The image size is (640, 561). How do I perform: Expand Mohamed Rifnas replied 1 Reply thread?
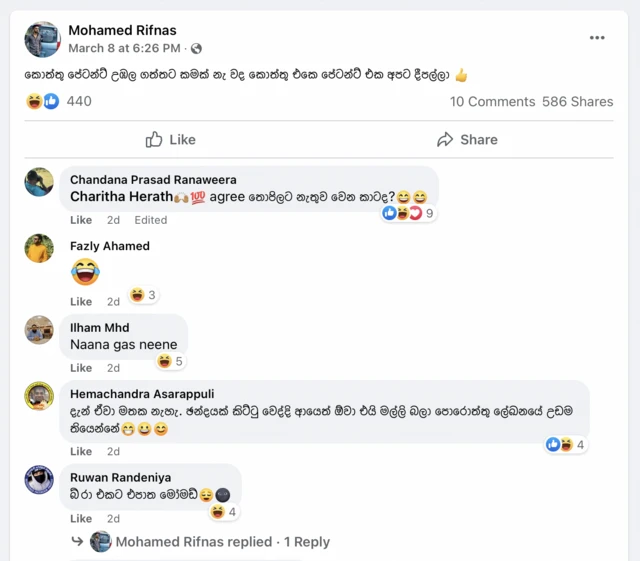(x=222, y=541)
